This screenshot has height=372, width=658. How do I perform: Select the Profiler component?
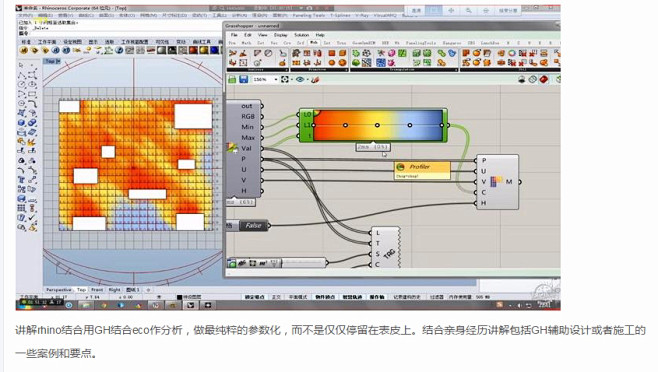click(x=422, y=170)
